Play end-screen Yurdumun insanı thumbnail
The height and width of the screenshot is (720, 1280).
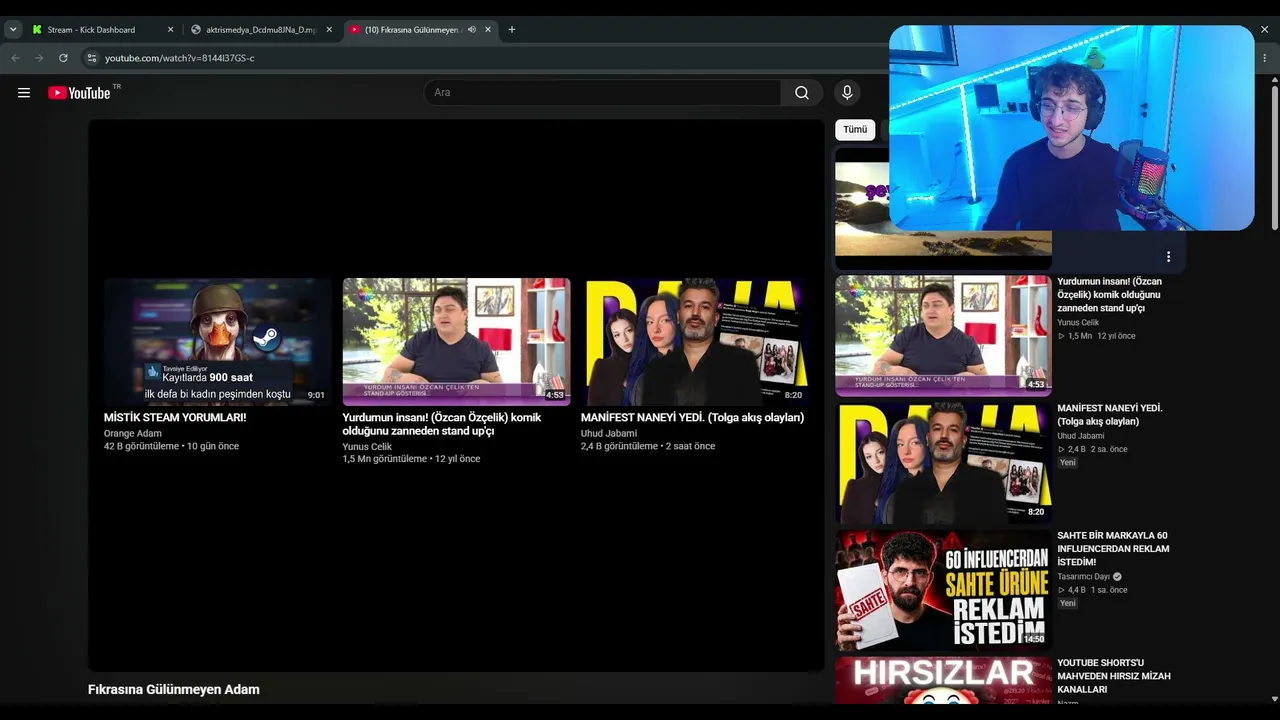coord(456,342)
